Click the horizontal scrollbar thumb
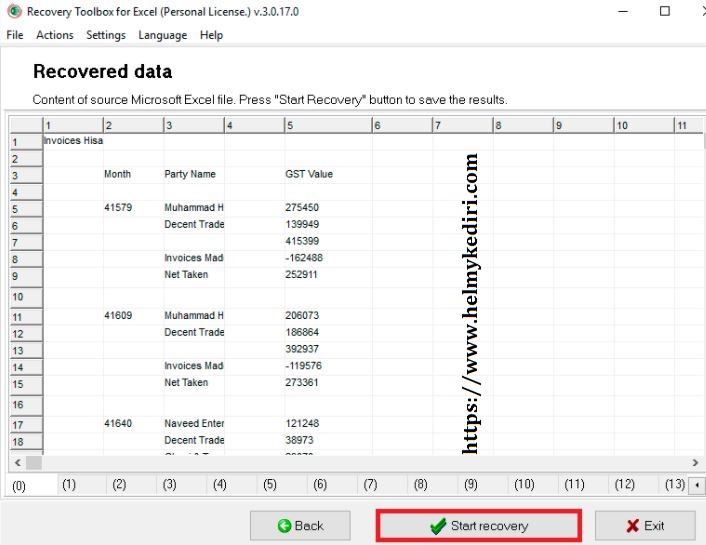Viewport: 706px width, 545px height. click(34, 463)
